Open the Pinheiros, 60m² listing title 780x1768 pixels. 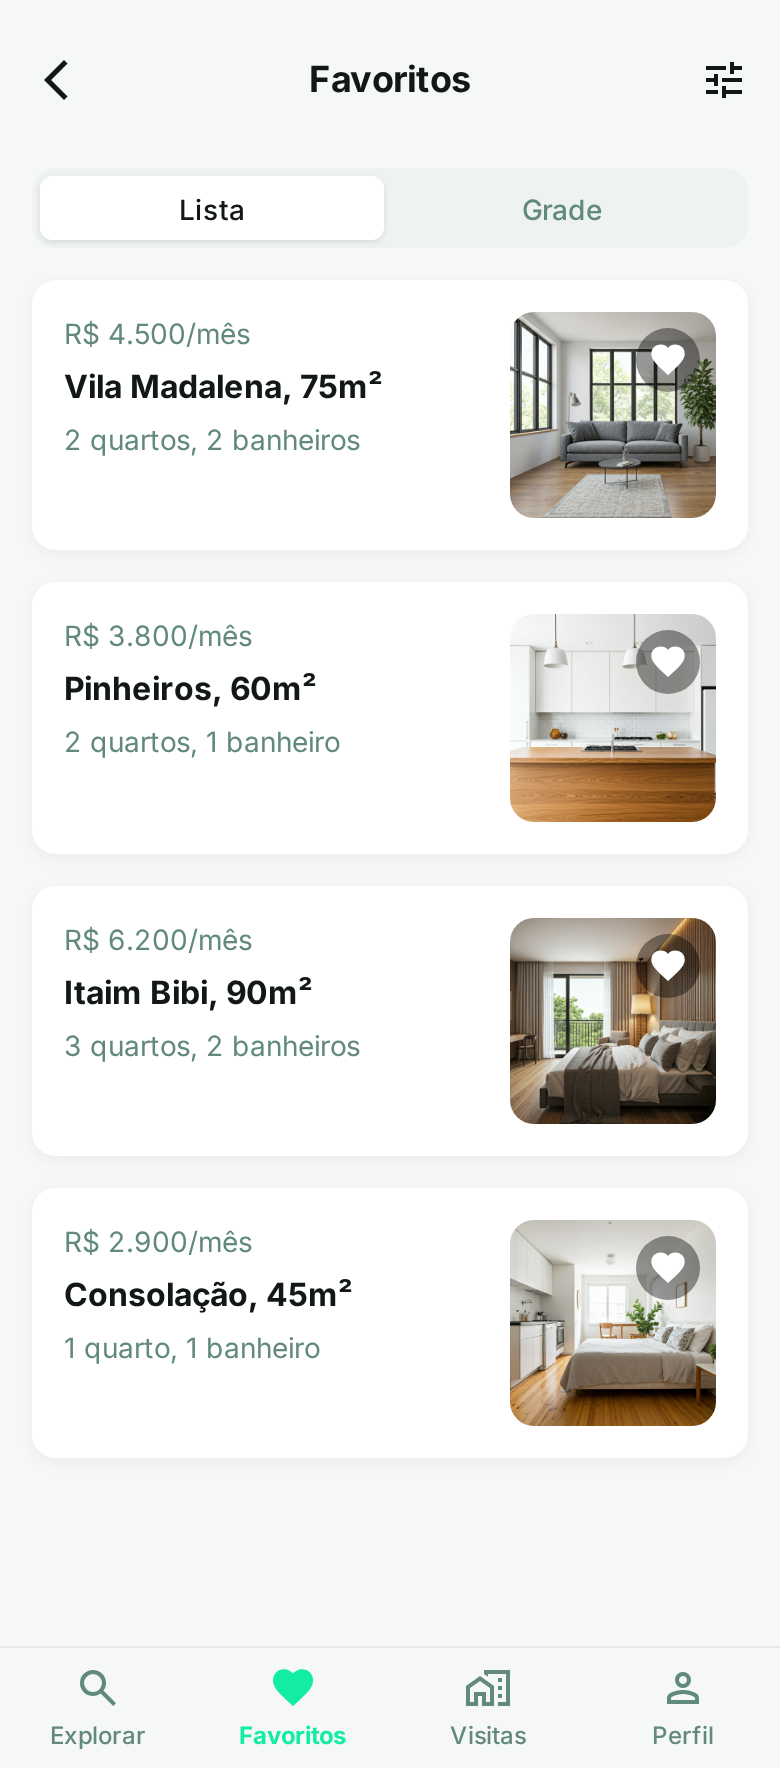[190, 689]
